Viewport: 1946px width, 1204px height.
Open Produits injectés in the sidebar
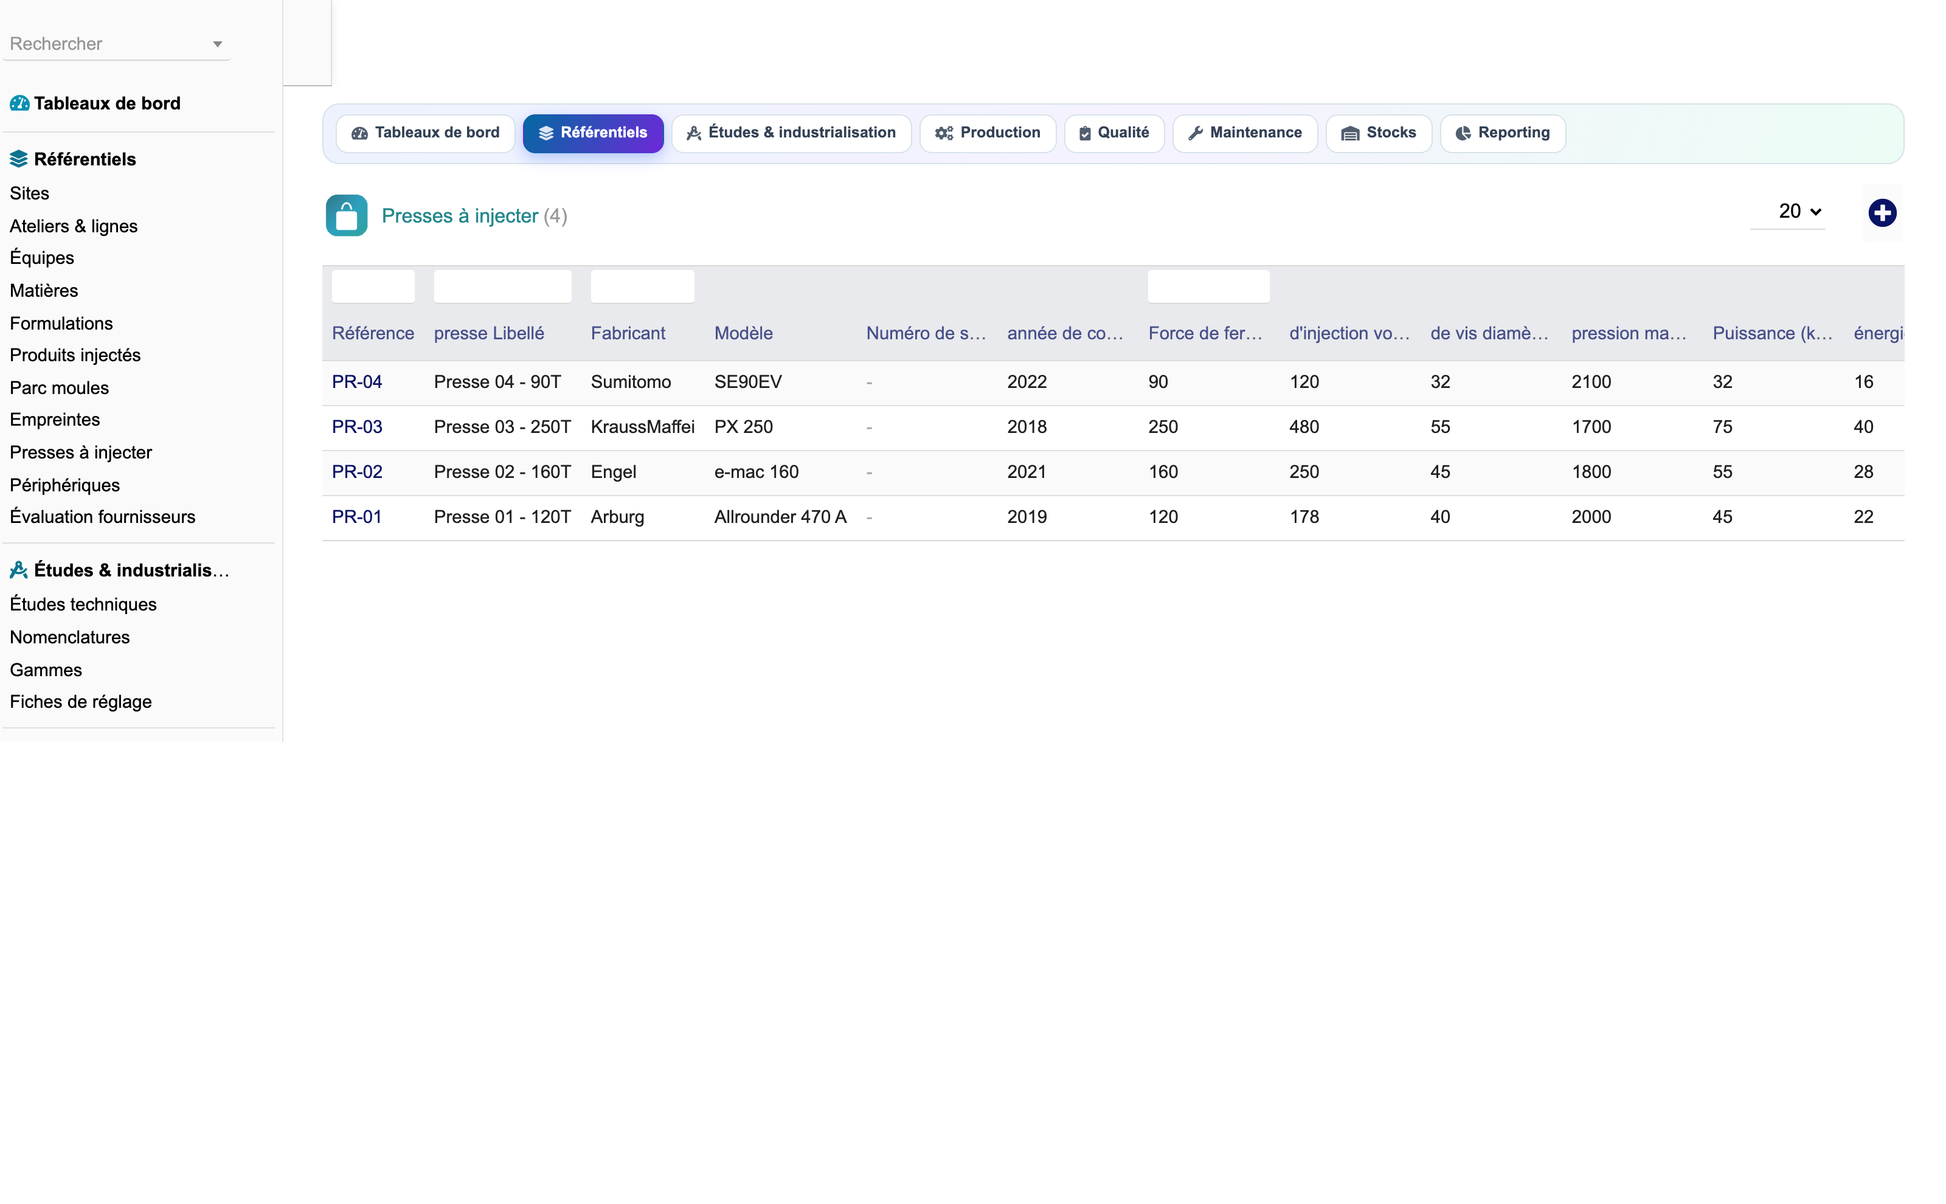[75, 355]
